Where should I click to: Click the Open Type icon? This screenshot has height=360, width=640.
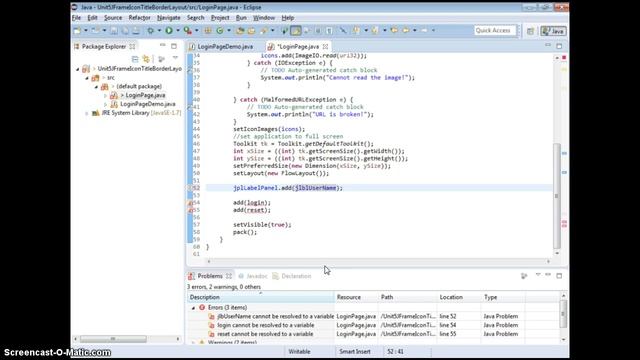[240, 31]
